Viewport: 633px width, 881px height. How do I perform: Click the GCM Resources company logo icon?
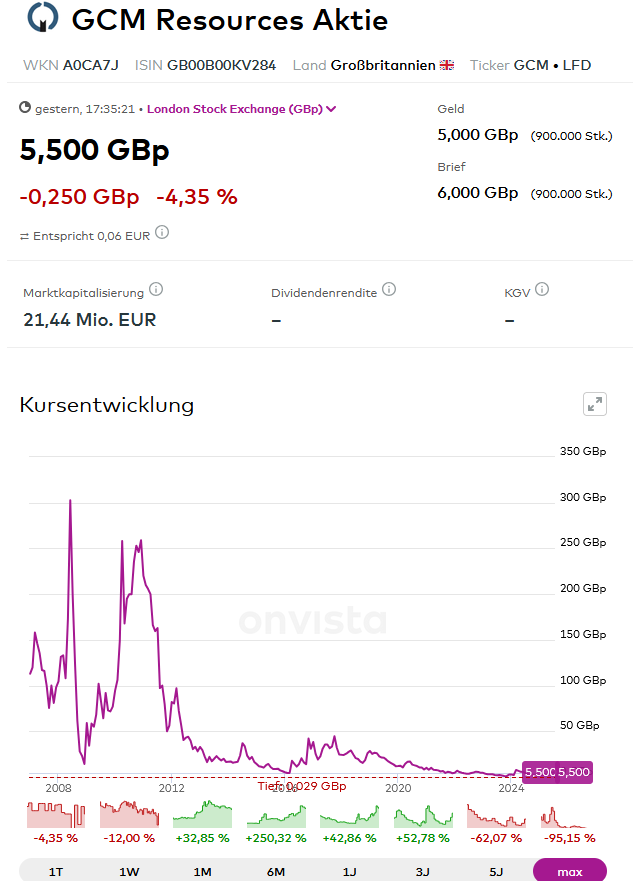pos(43,19)
